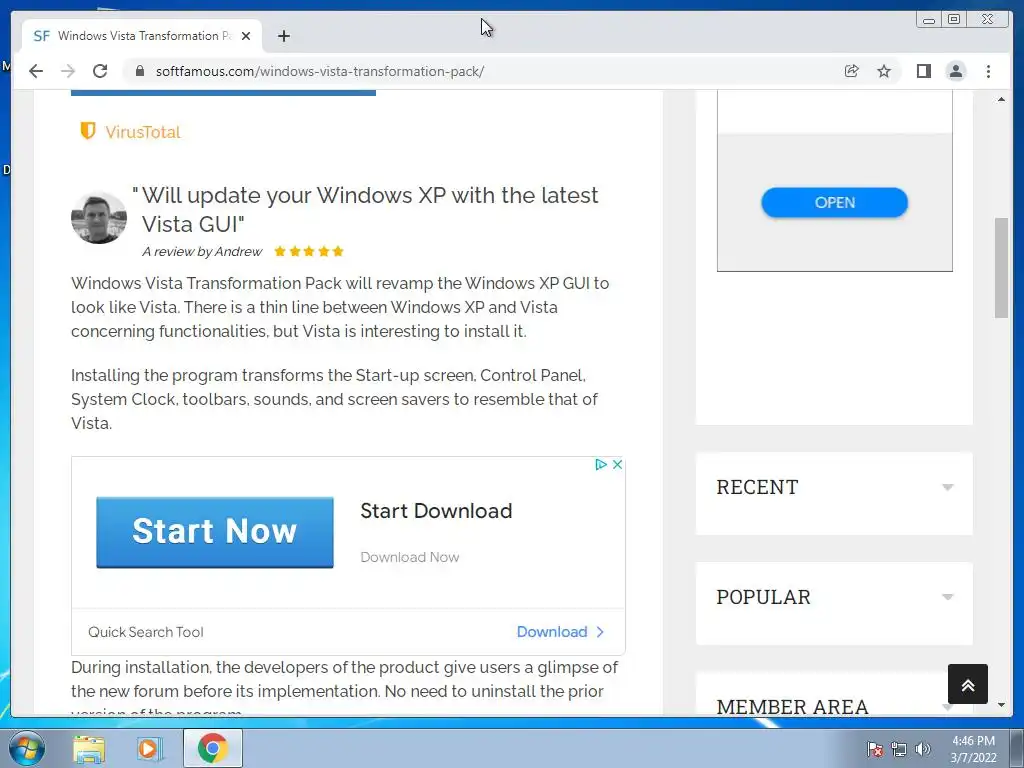This screenshot has width=1024, height=768.
Task: Open a new tab with the plus button
Action: point(283,36)
